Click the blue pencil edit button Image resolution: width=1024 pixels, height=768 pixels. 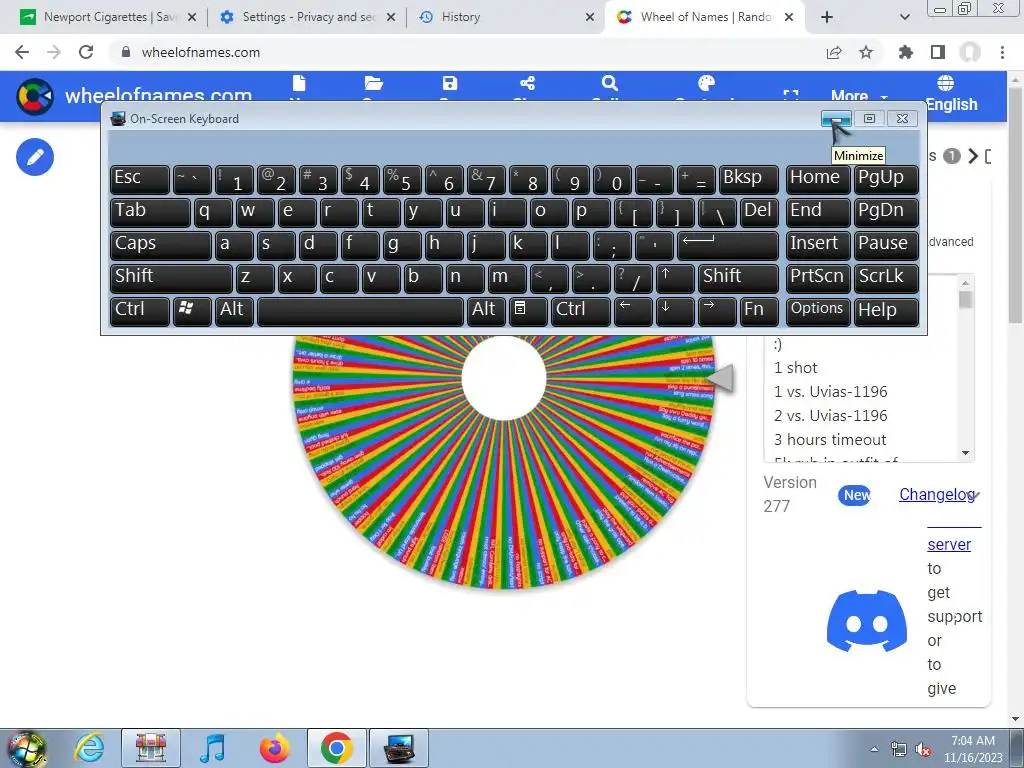coord(35,157)
